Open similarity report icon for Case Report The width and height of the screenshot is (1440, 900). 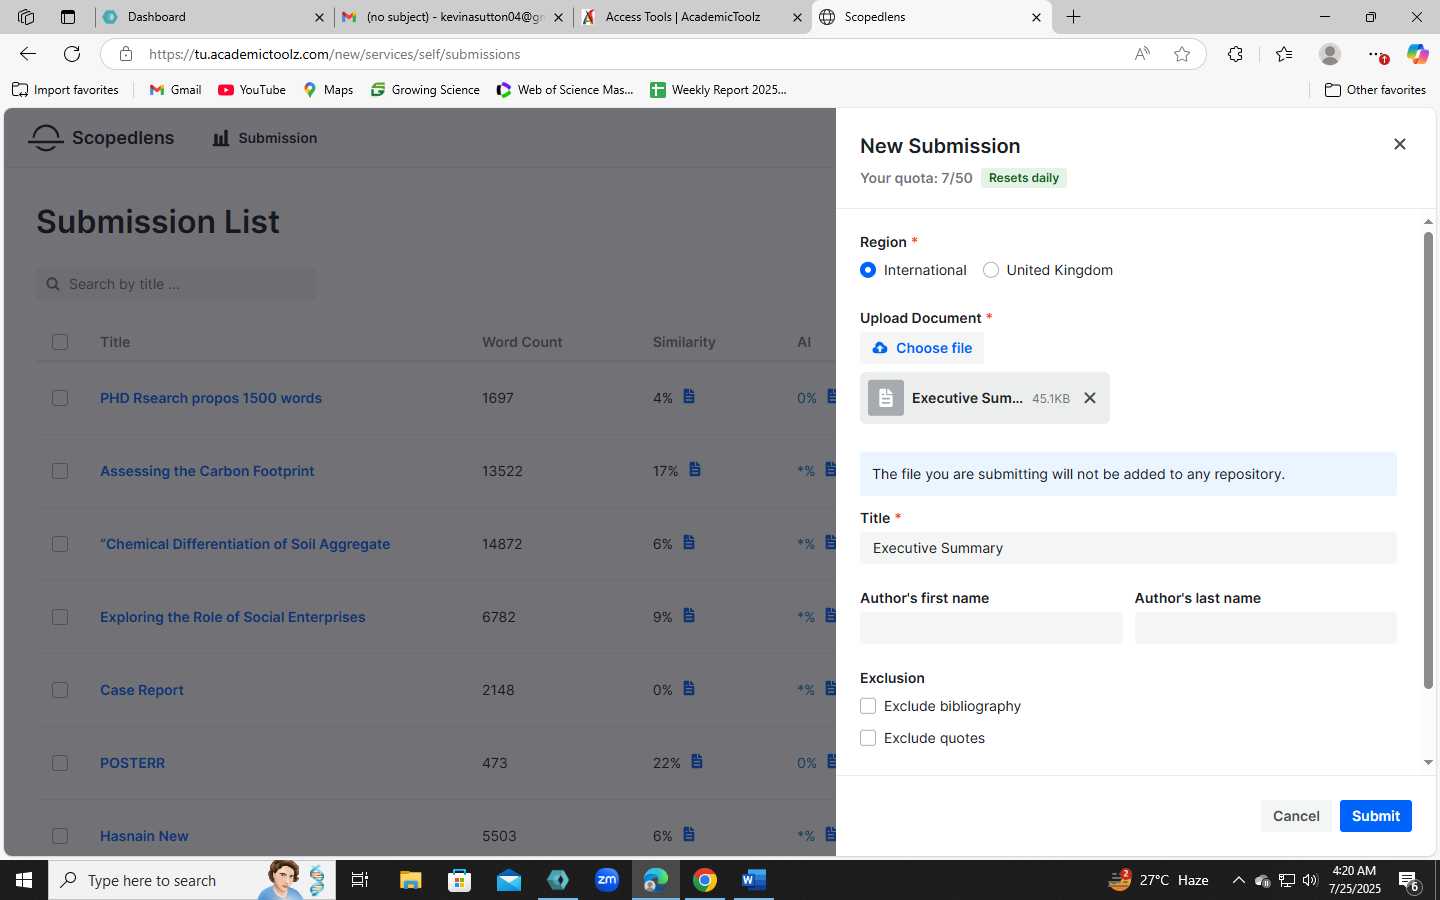(689, 689)
